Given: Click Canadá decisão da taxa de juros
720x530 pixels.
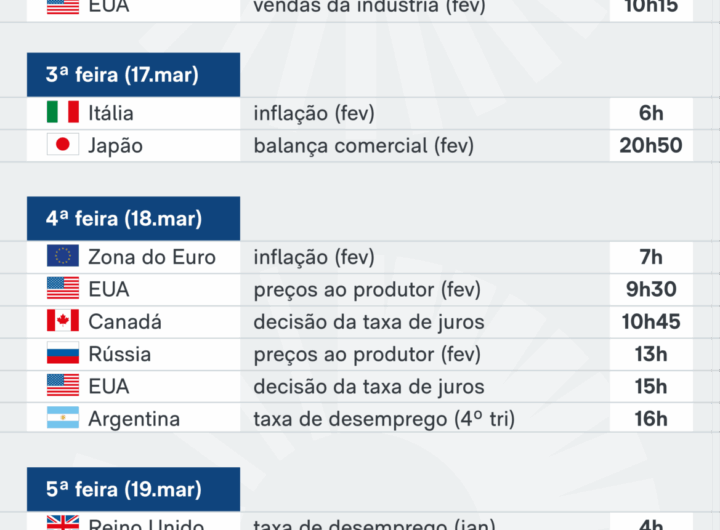Looking at the screenshot, I should [369, 322].
